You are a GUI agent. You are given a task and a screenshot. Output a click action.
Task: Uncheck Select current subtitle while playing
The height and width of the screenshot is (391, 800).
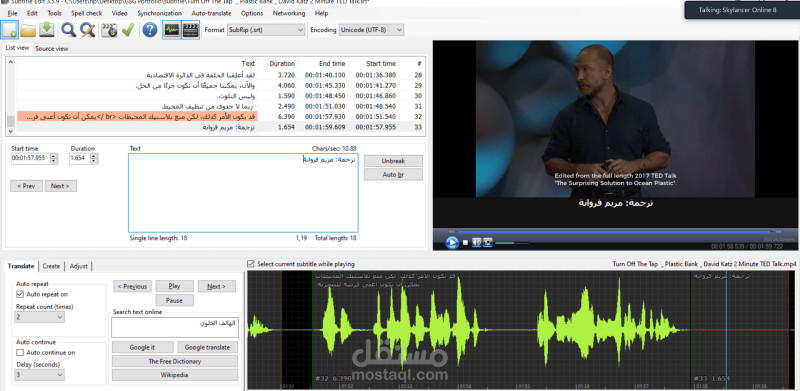click(251, 264)
